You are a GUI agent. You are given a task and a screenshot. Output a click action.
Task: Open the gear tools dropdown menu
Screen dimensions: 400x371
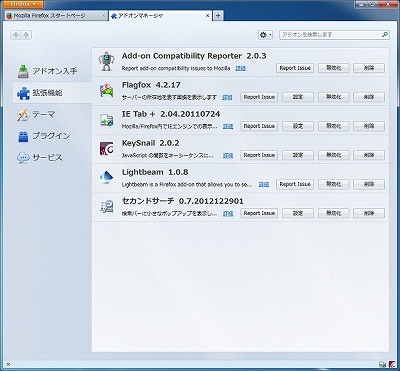(x=265, y=35)
